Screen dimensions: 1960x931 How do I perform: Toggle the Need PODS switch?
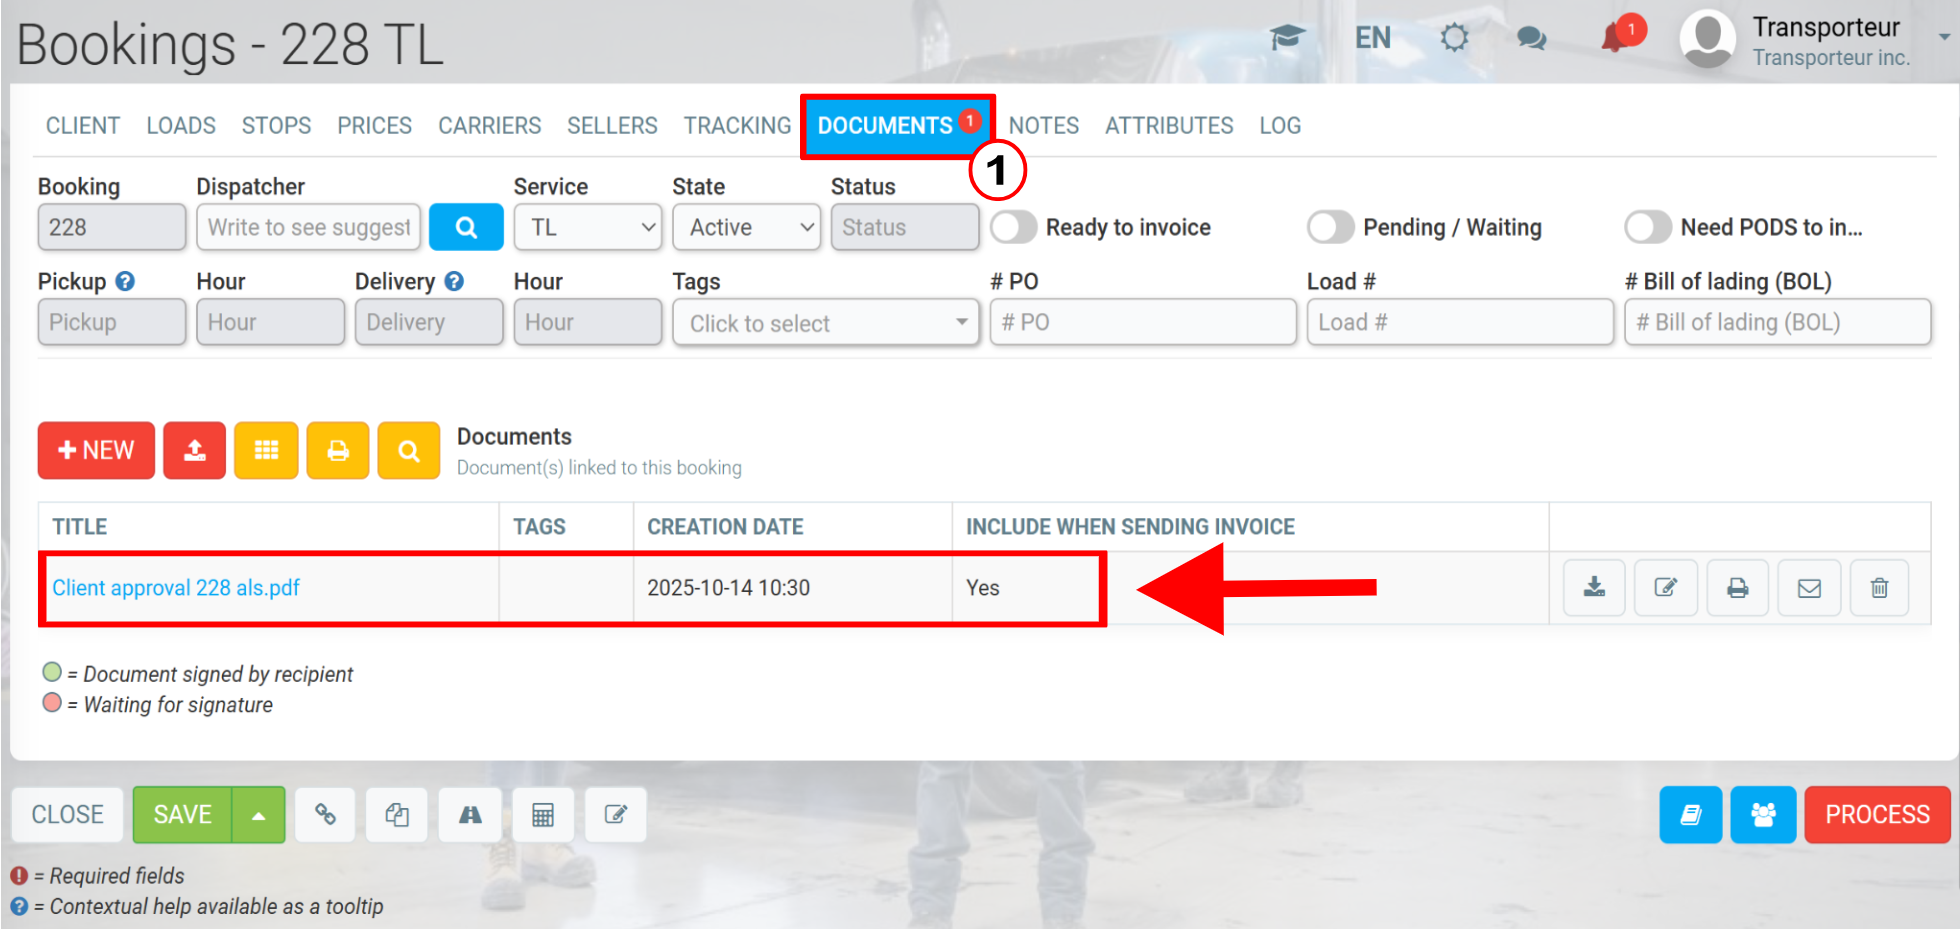coord(1648,227)
